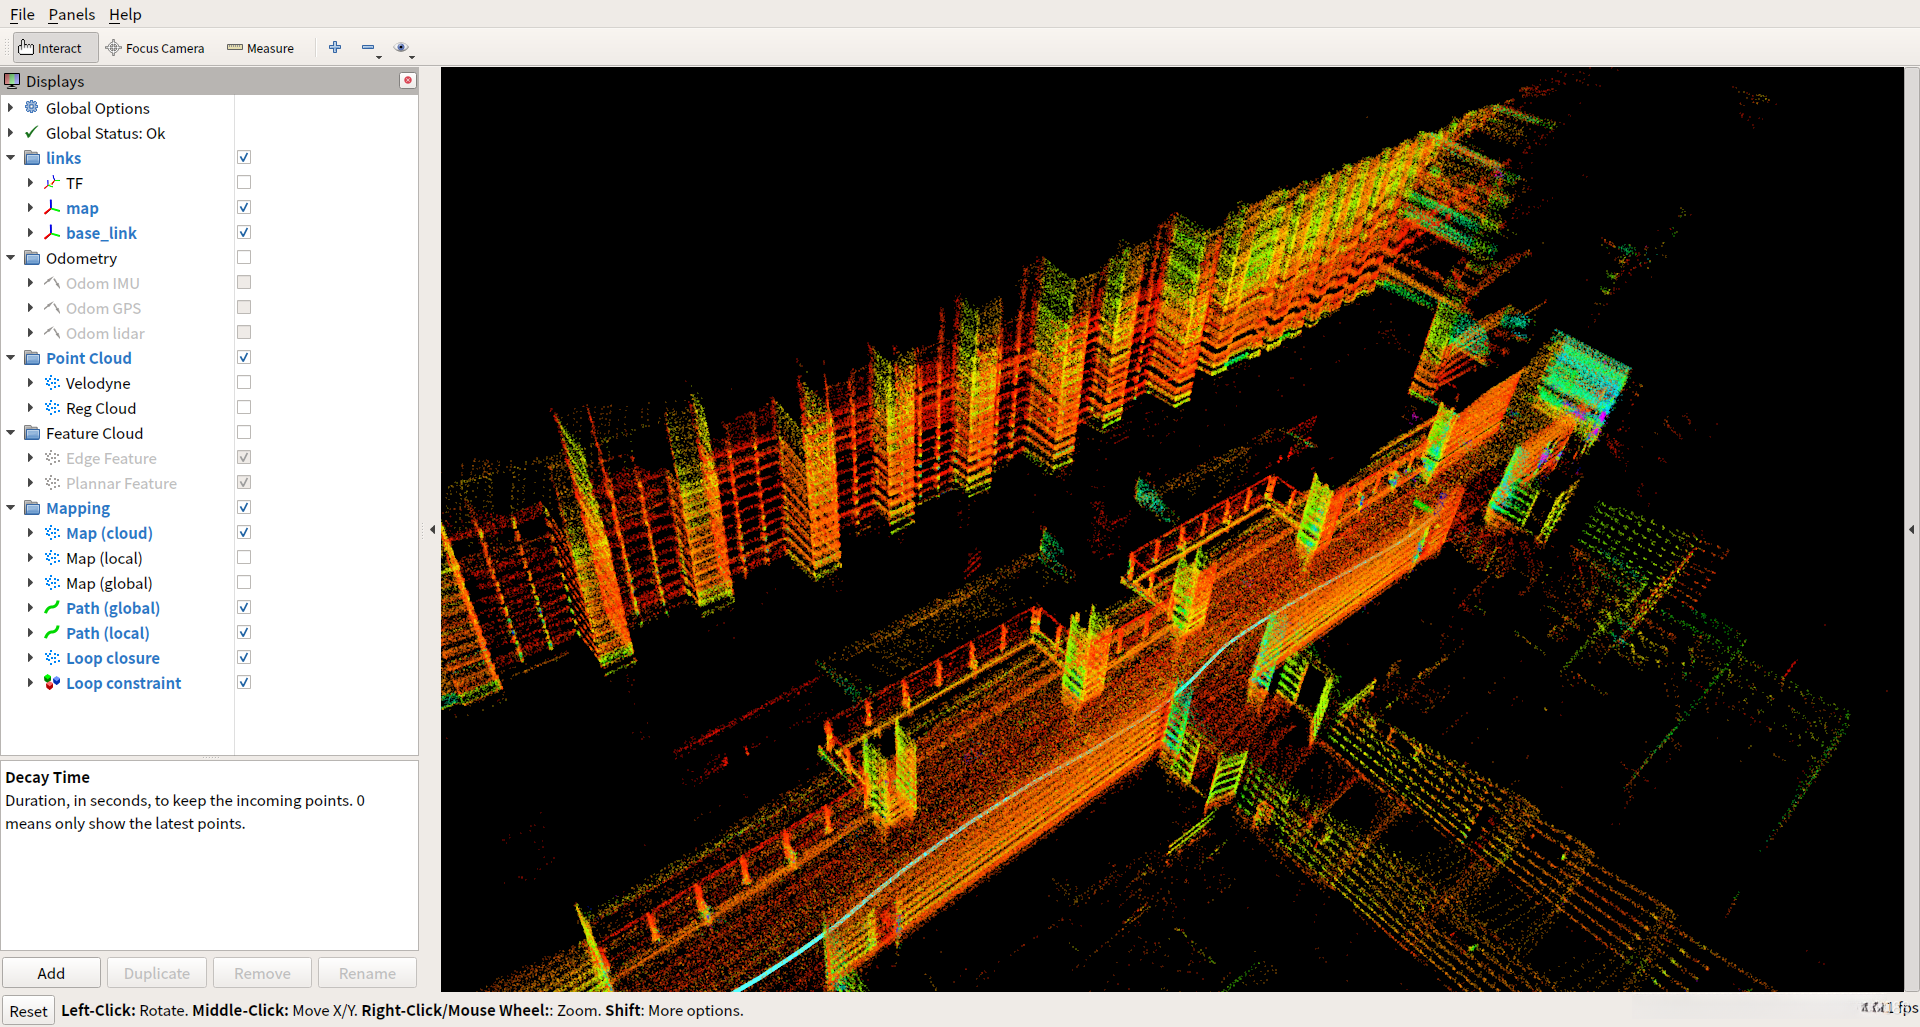The height and width of the screenshot is (1027, 1920).
Task: Collapse the left panel with the splitter arrow
Action: (x=432, y=529)
